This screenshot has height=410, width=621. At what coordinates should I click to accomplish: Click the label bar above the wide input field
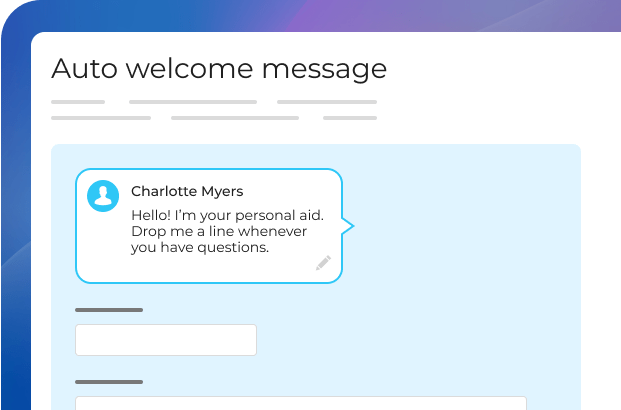pos(109,382)
